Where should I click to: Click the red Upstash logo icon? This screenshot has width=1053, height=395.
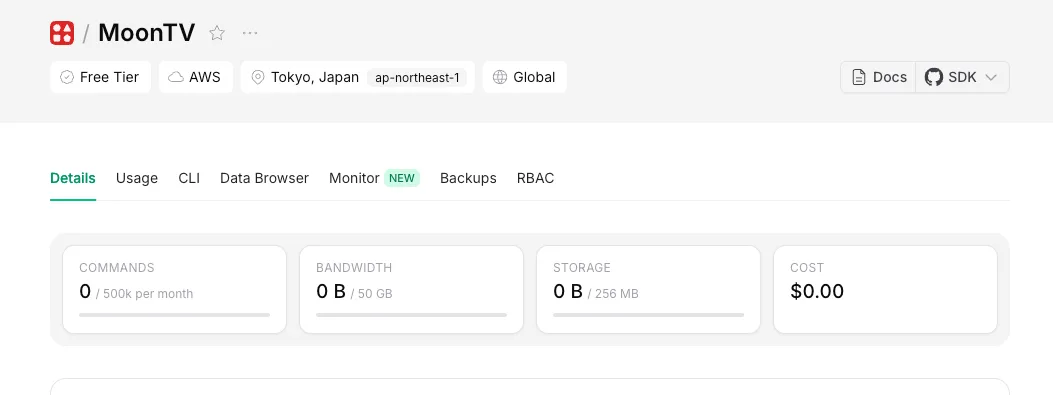[x=62, y=33]
